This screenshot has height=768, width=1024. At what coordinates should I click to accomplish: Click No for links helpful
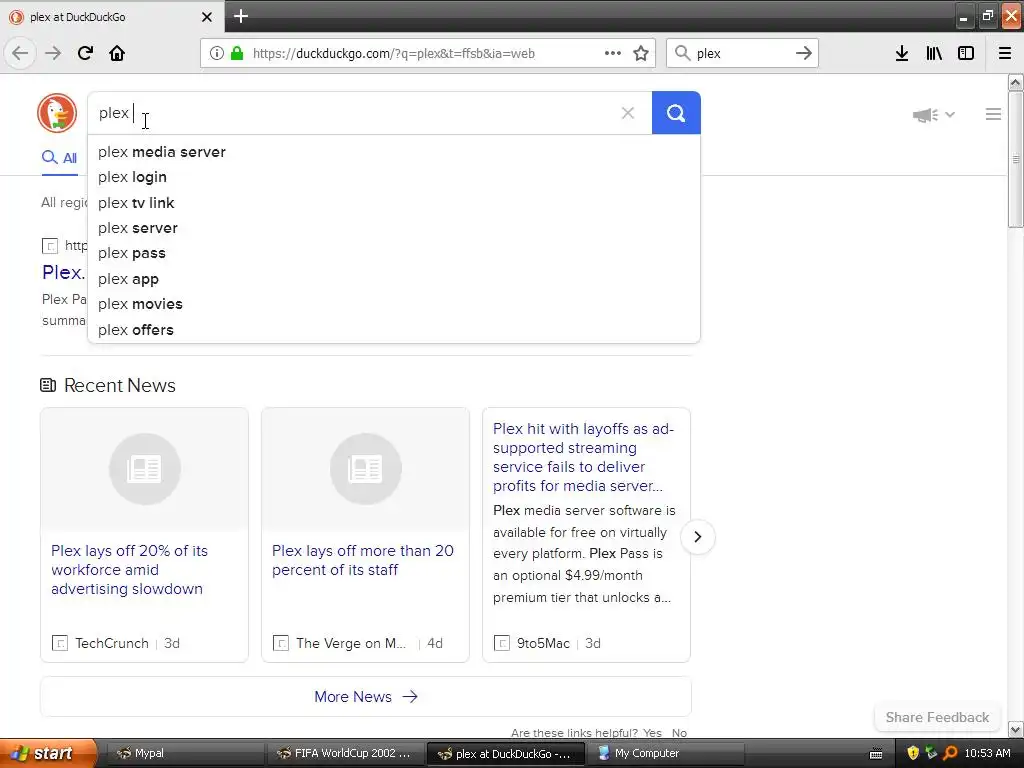click(x=679, y=733)
